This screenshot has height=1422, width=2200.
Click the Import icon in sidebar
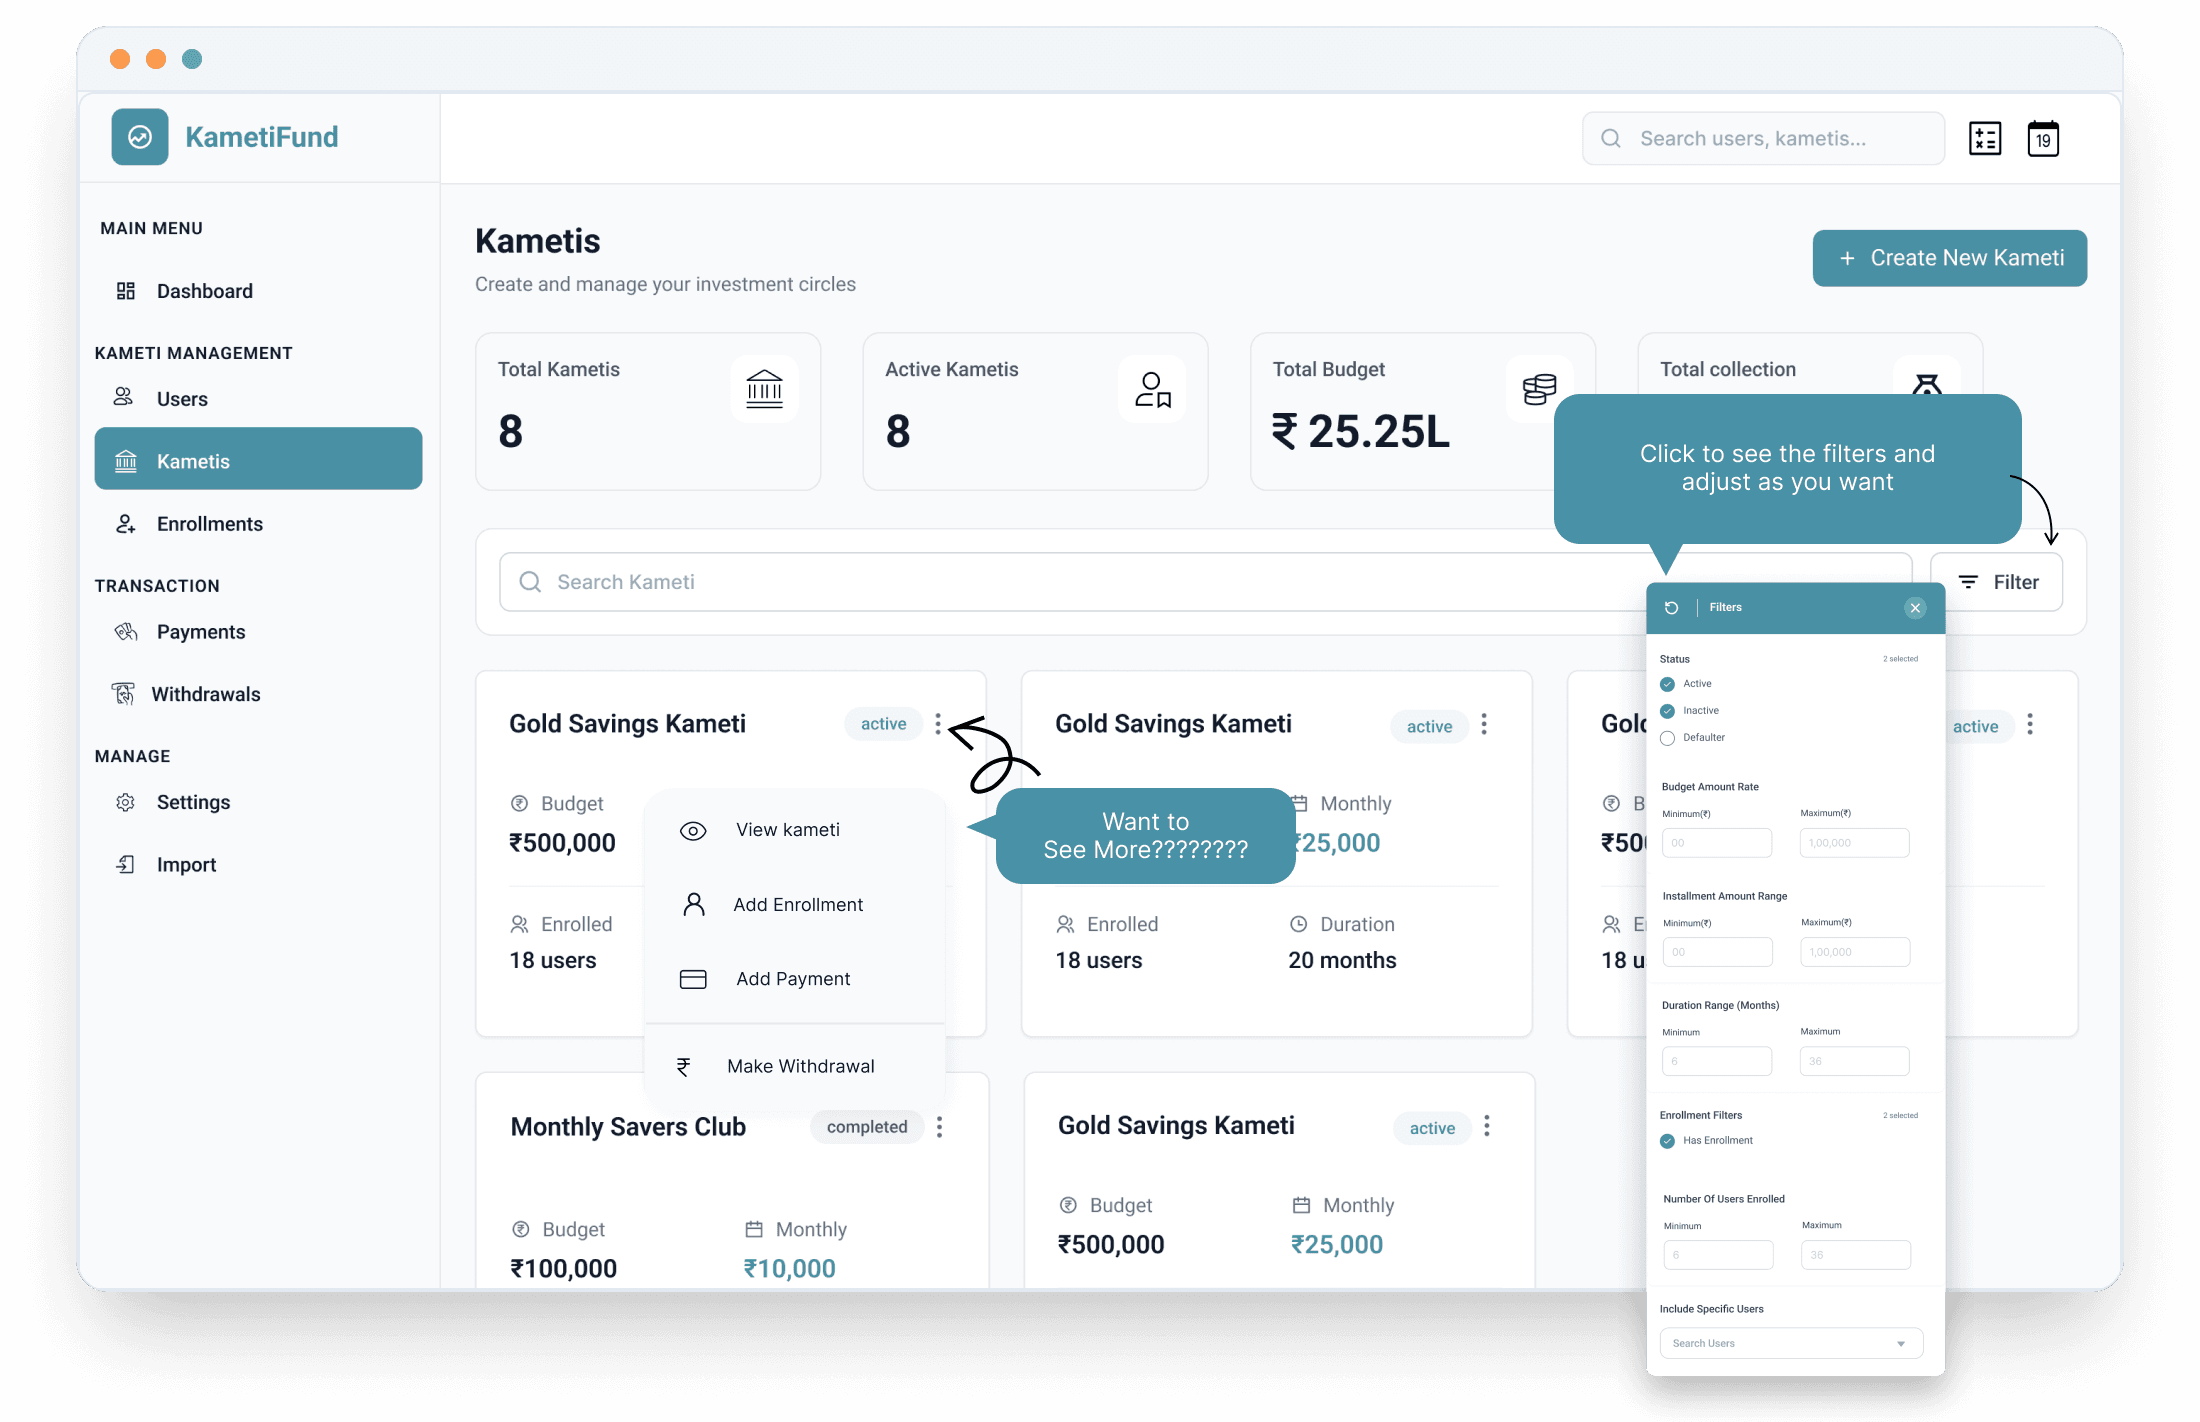(x=125, y=864)
